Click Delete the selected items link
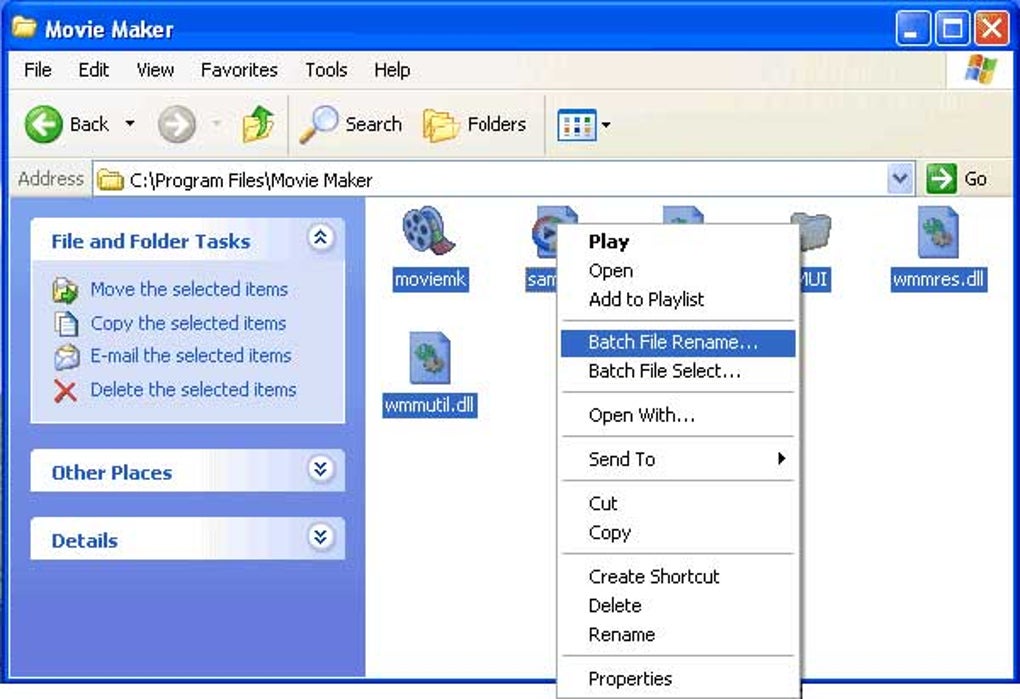This screenshot has height=699, width=1020. point(193,389)
